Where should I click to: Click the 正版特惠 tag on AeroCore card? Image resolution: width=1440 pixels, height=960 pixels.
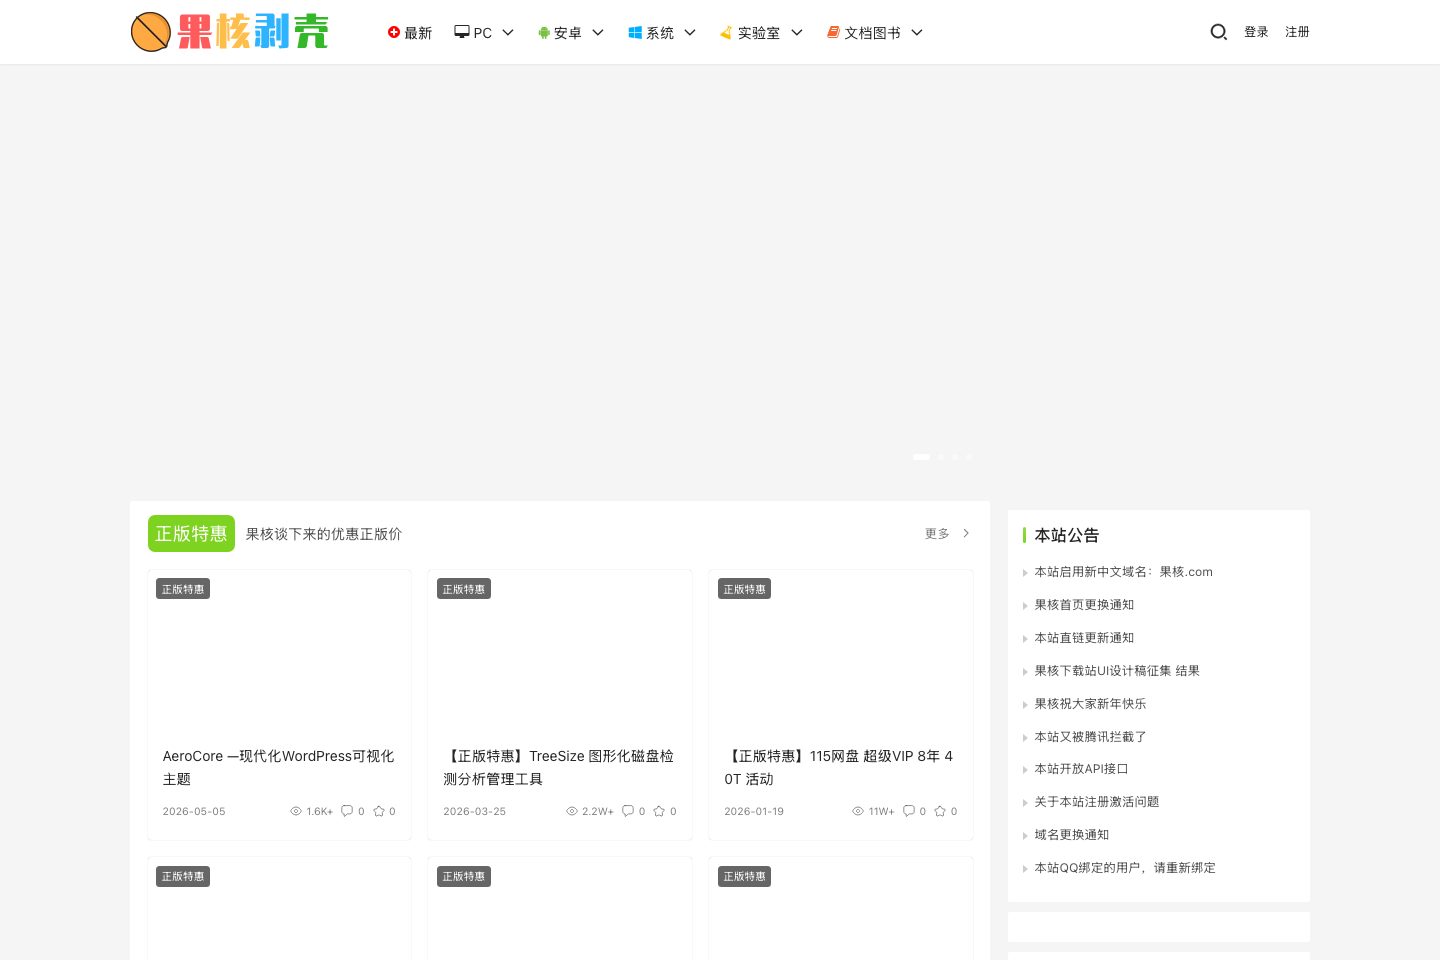point(183,589)
